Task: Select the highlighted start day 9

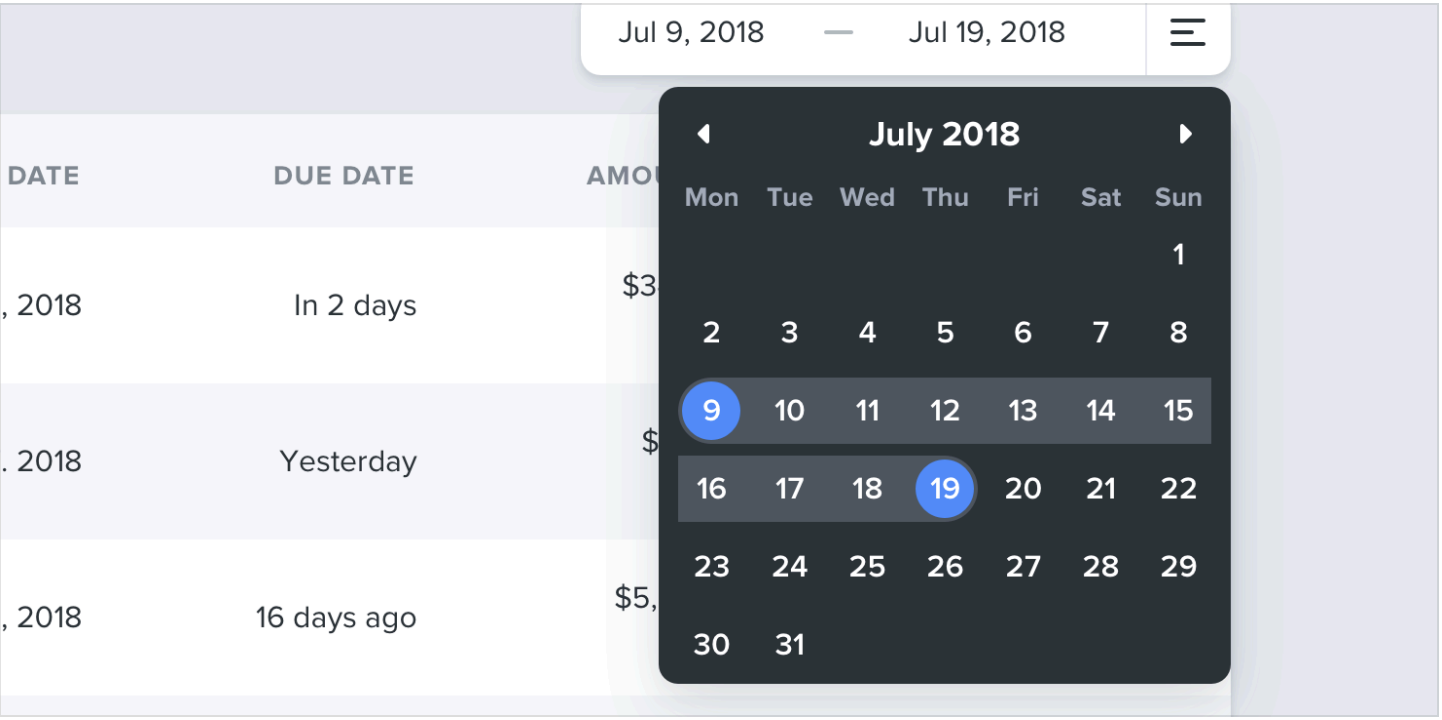Action: 711,411
